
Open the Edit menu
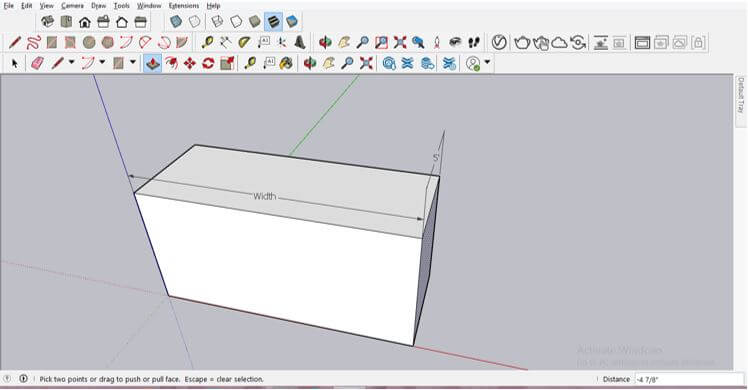[x=27, y=6]
